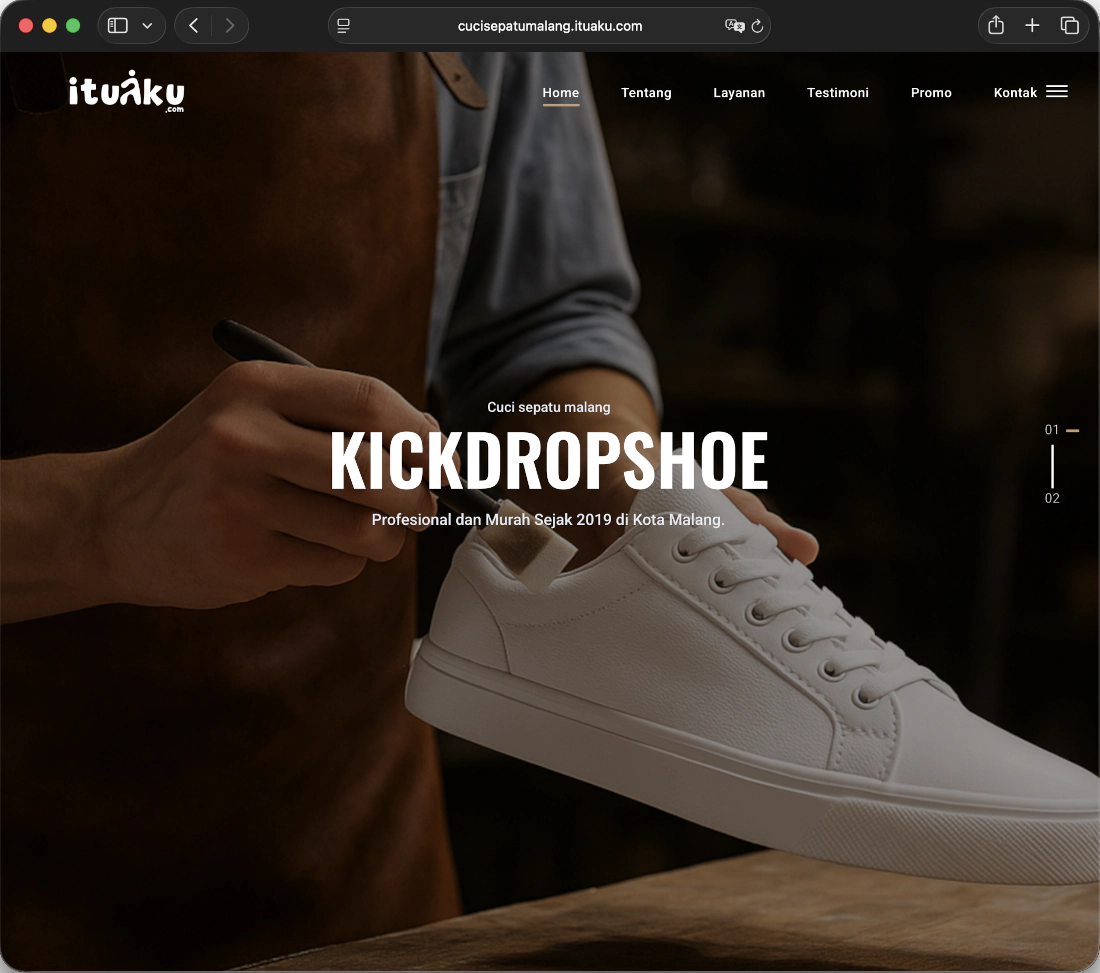Minimize the Safari window

click(x=49, y=26)
